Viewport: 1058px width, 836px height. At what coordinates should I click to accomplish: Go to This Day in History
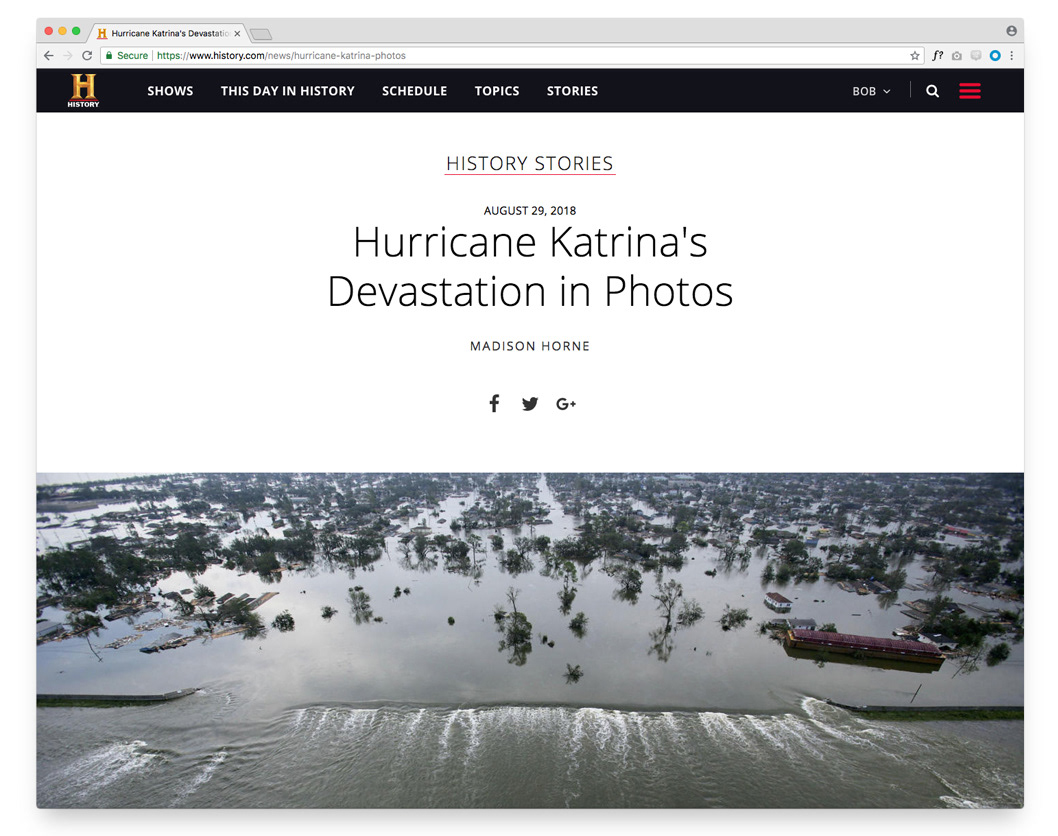(x=287, y=91)
